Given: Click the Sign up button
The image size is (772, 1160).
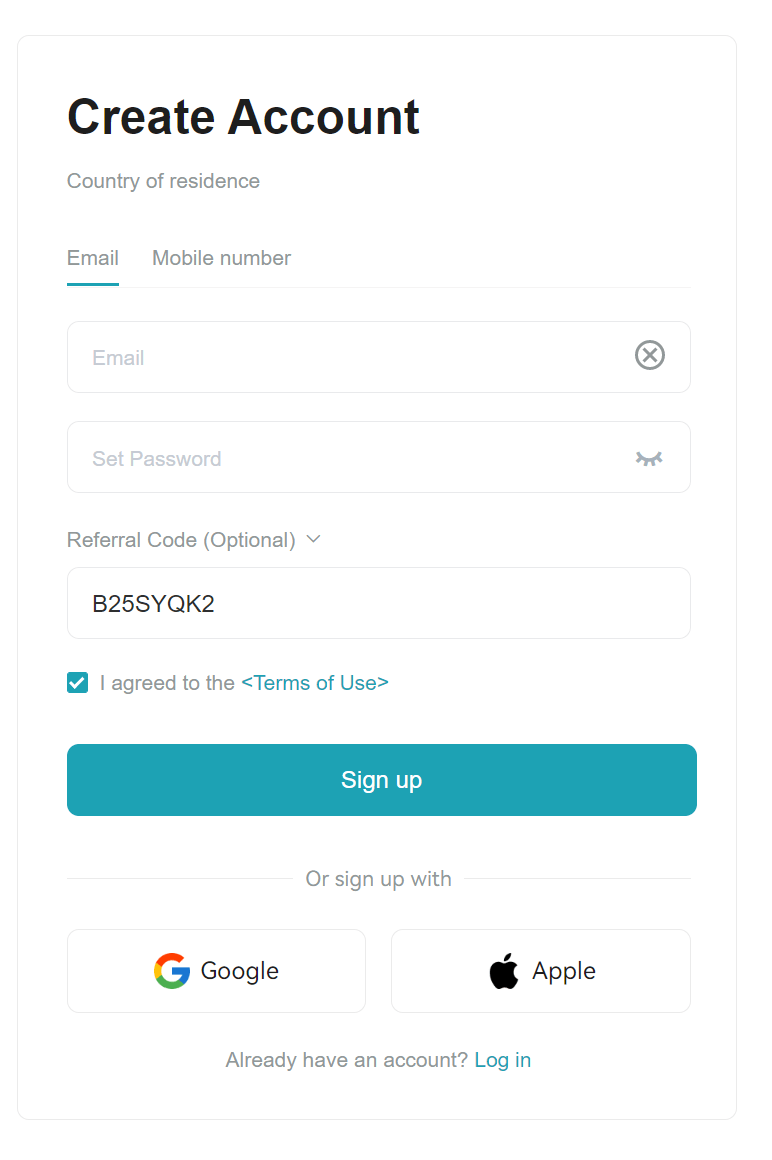Looking at the screenshot, I should [x=381, y=780].
